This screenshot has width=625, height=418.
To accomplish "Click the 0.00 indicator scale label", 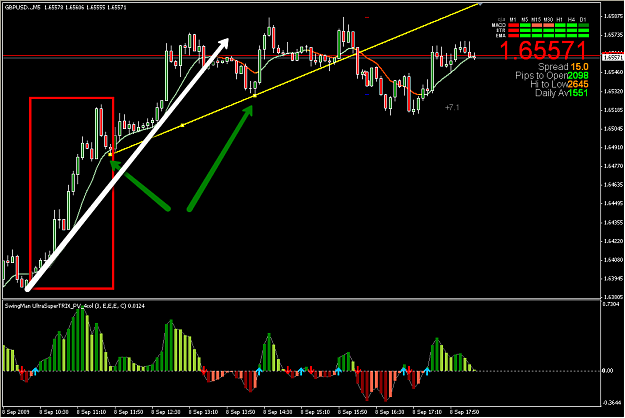I will 607,371.
